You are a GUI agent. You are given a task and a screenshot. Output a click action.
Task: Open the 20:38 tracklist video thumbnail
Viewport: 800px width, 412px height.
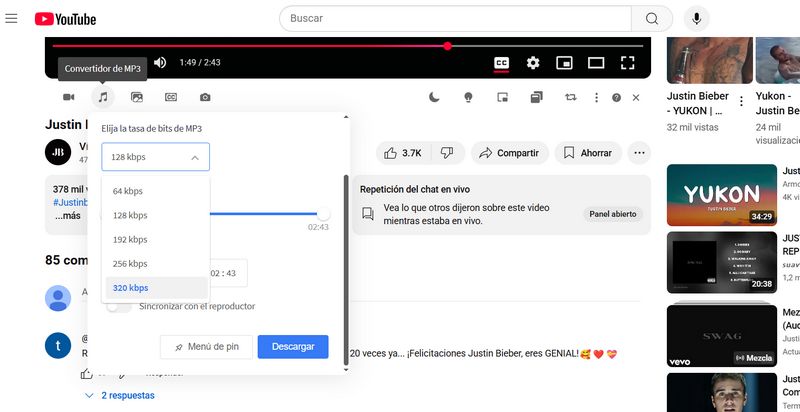[x=721, y=263]
